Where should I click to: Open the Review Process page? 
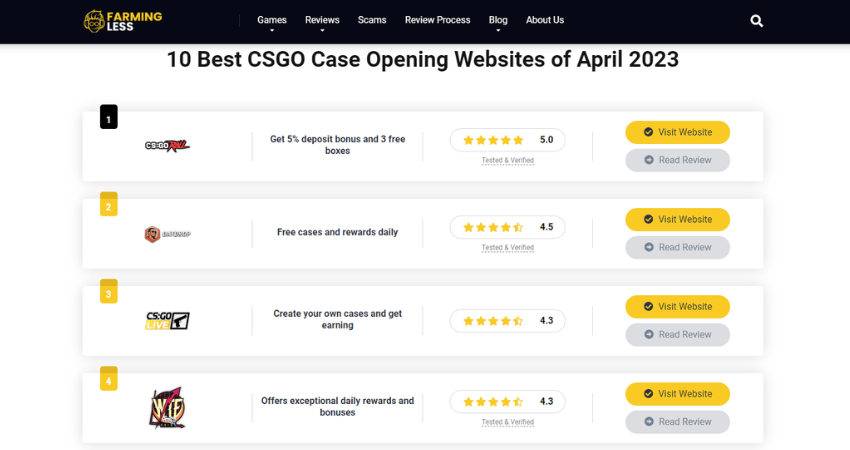(x=437, y=20)
